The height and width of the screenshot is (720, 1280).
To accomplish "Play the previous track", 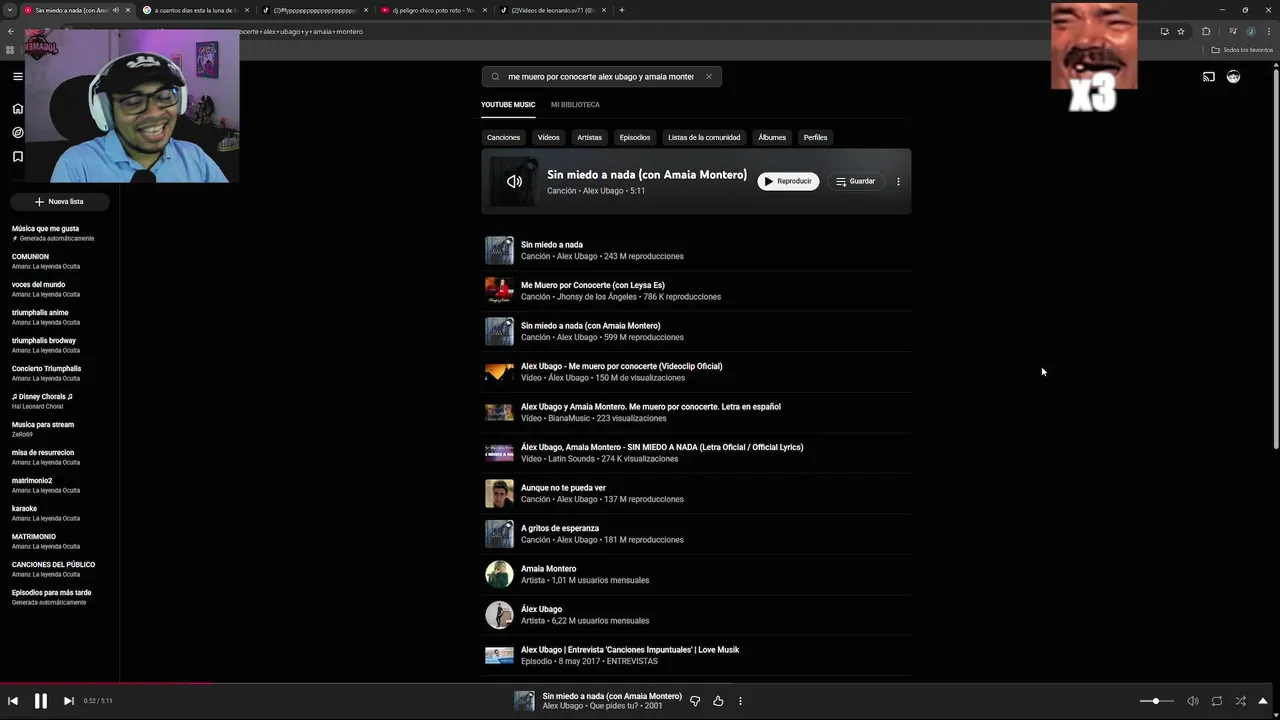I will tap(13, 701).
